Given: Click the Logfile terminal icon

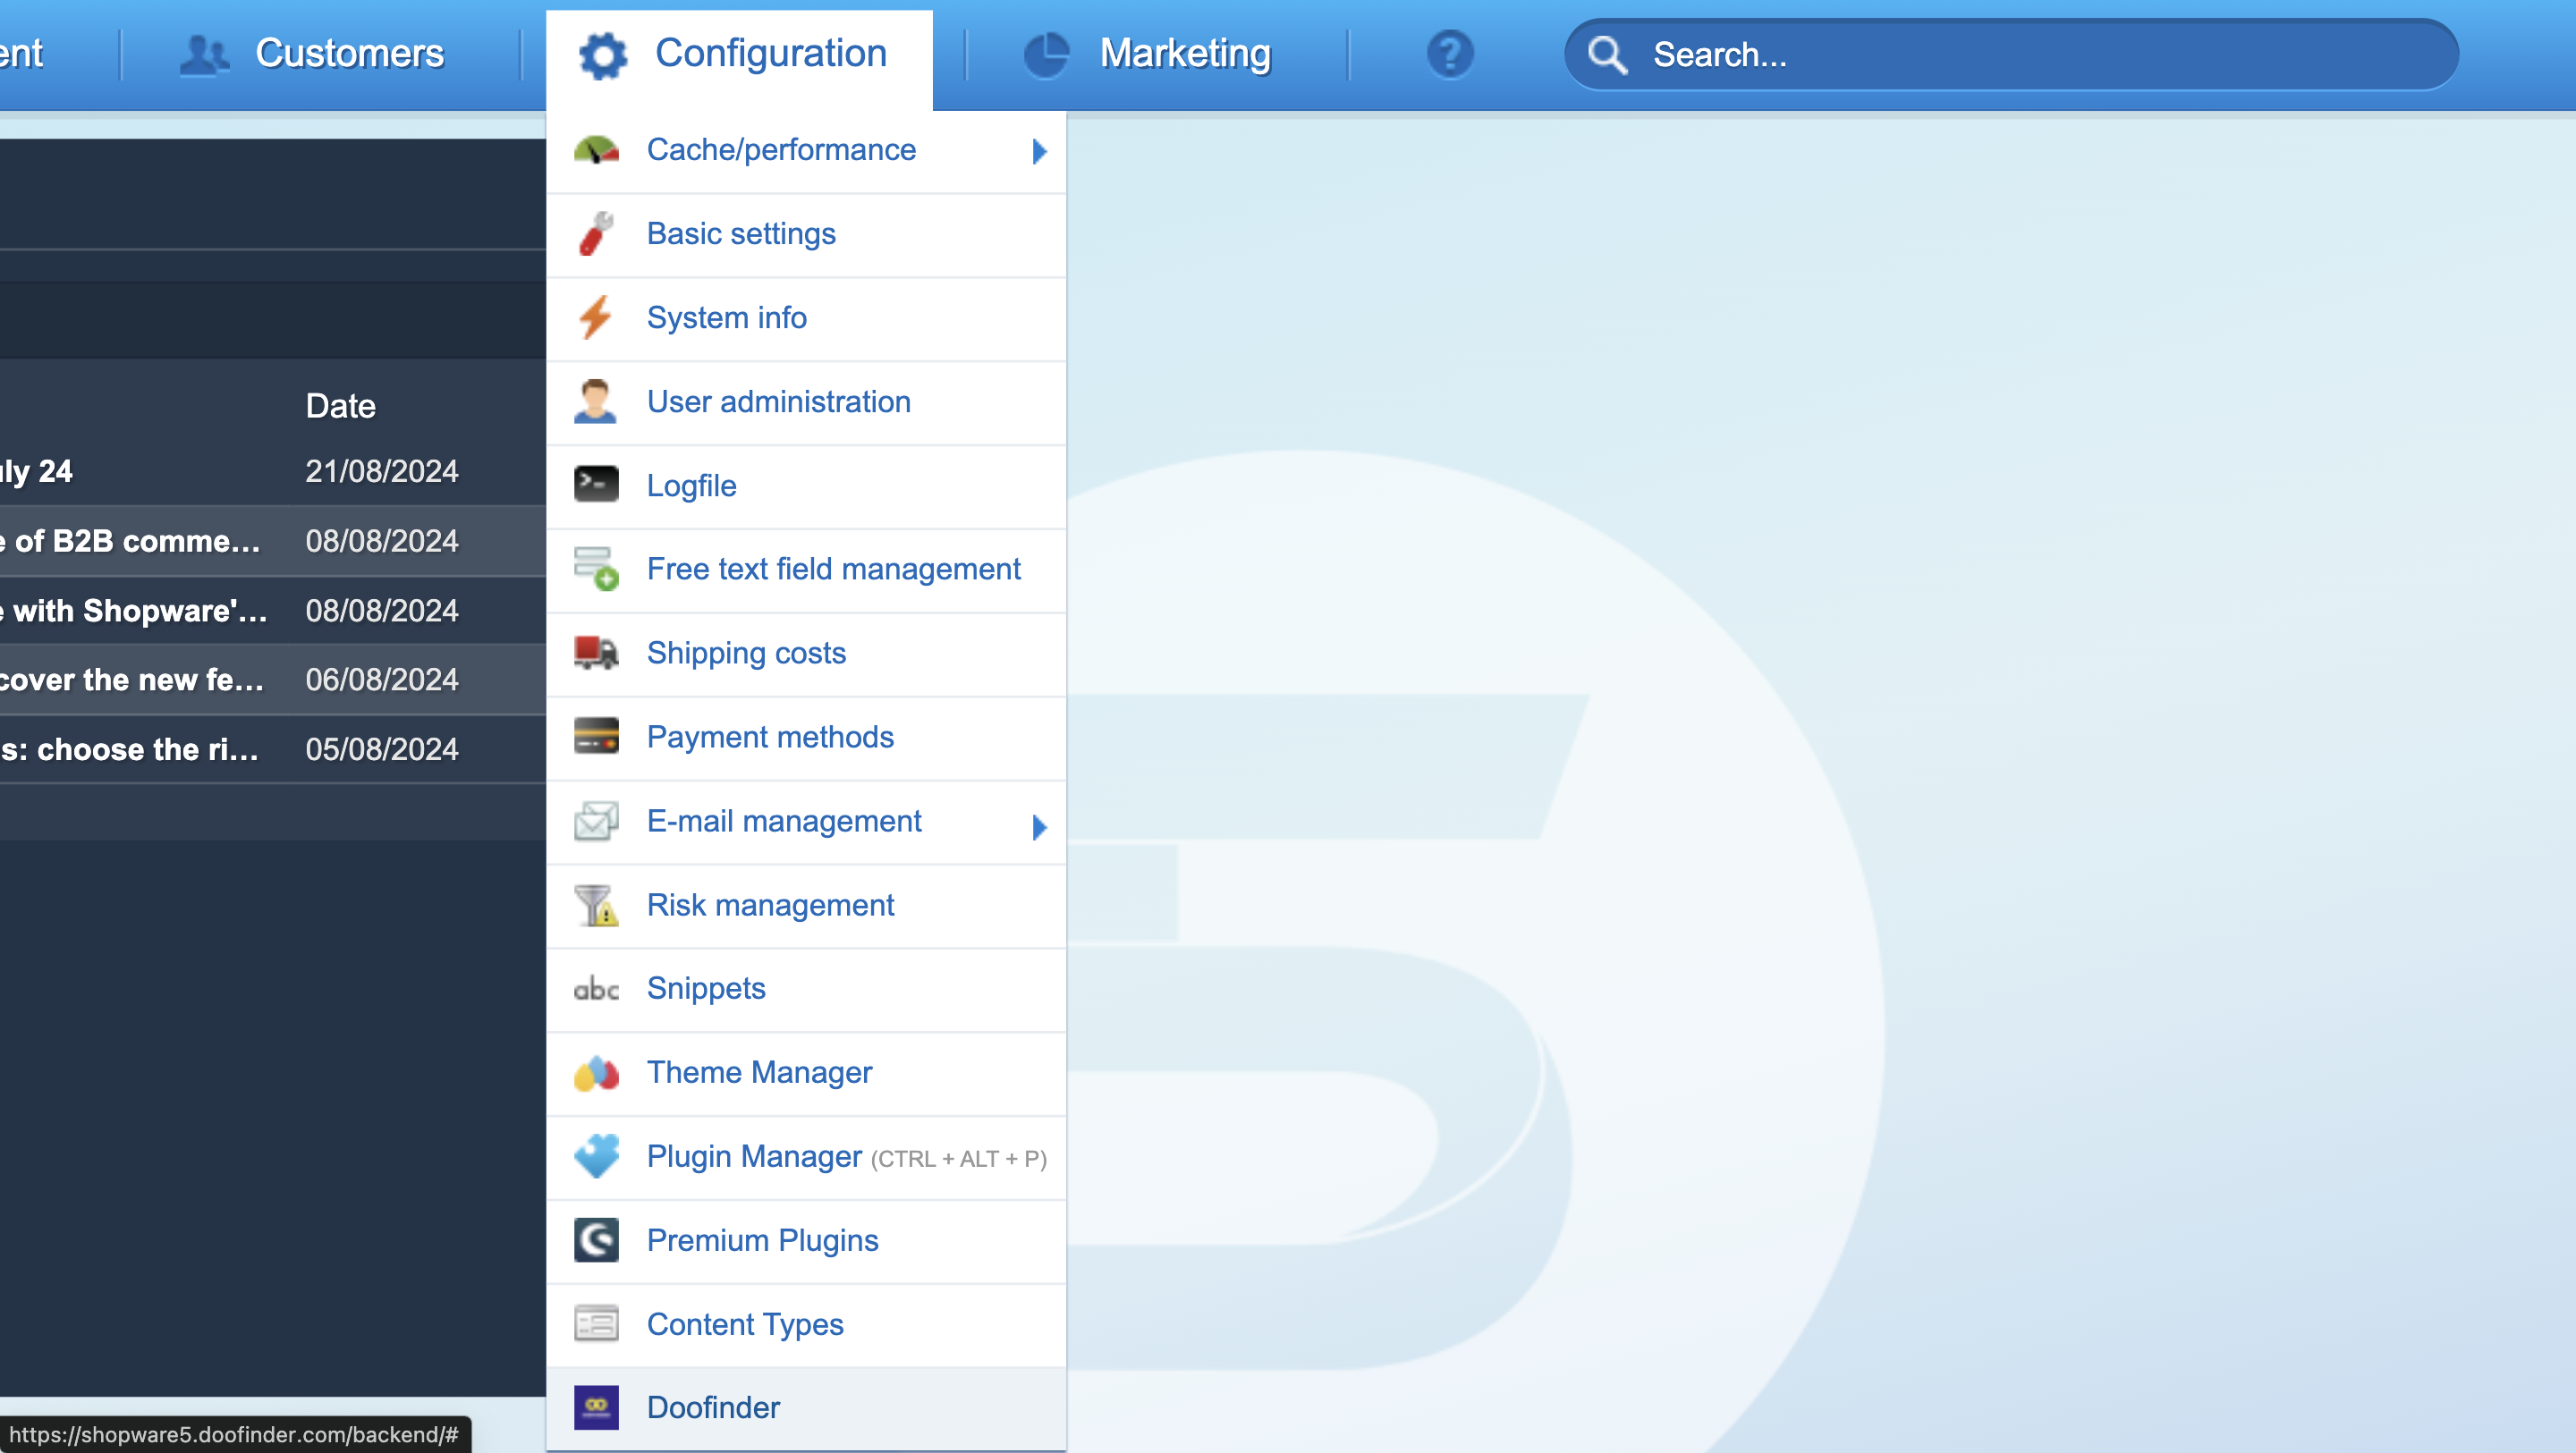Looking at the screenshot, I should [596, 485].
